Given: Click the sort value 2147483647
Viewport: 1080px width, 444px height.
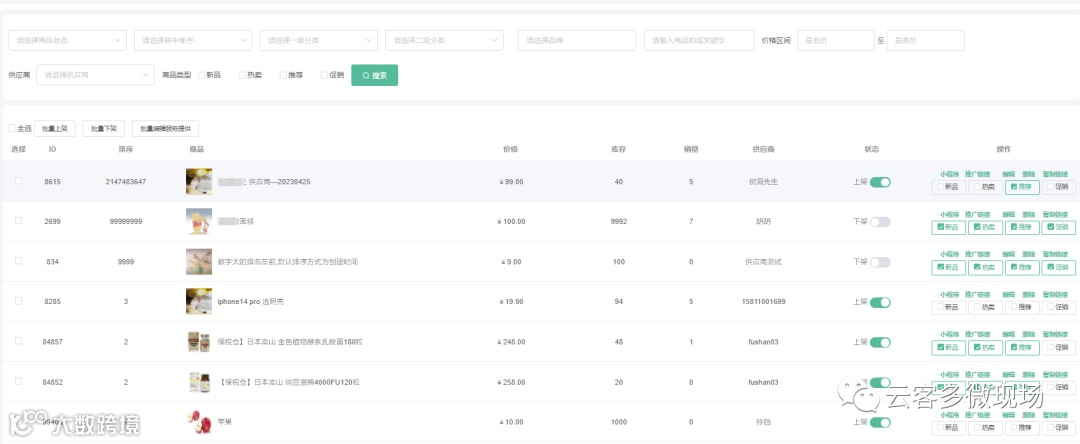Looking at the screenshot, I should [x=125, y=182].
